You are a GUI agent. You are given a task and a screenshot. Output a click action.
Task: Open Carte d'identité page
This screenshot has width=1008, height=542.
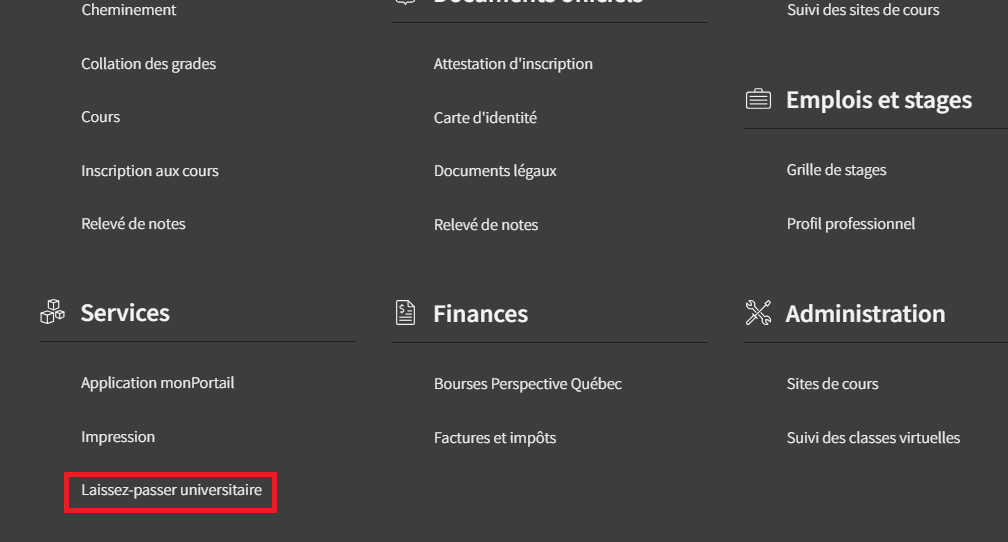click(485, 118)
